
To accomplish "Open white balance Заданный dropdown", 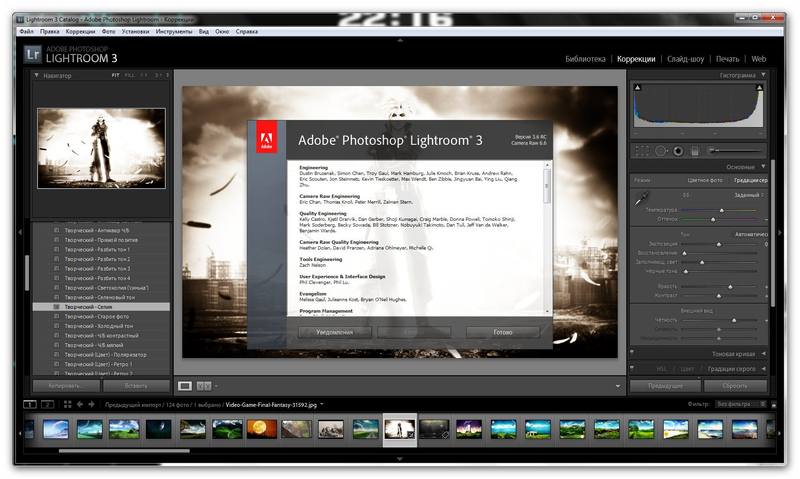I will pyautogui.click(x=749, y=195).
